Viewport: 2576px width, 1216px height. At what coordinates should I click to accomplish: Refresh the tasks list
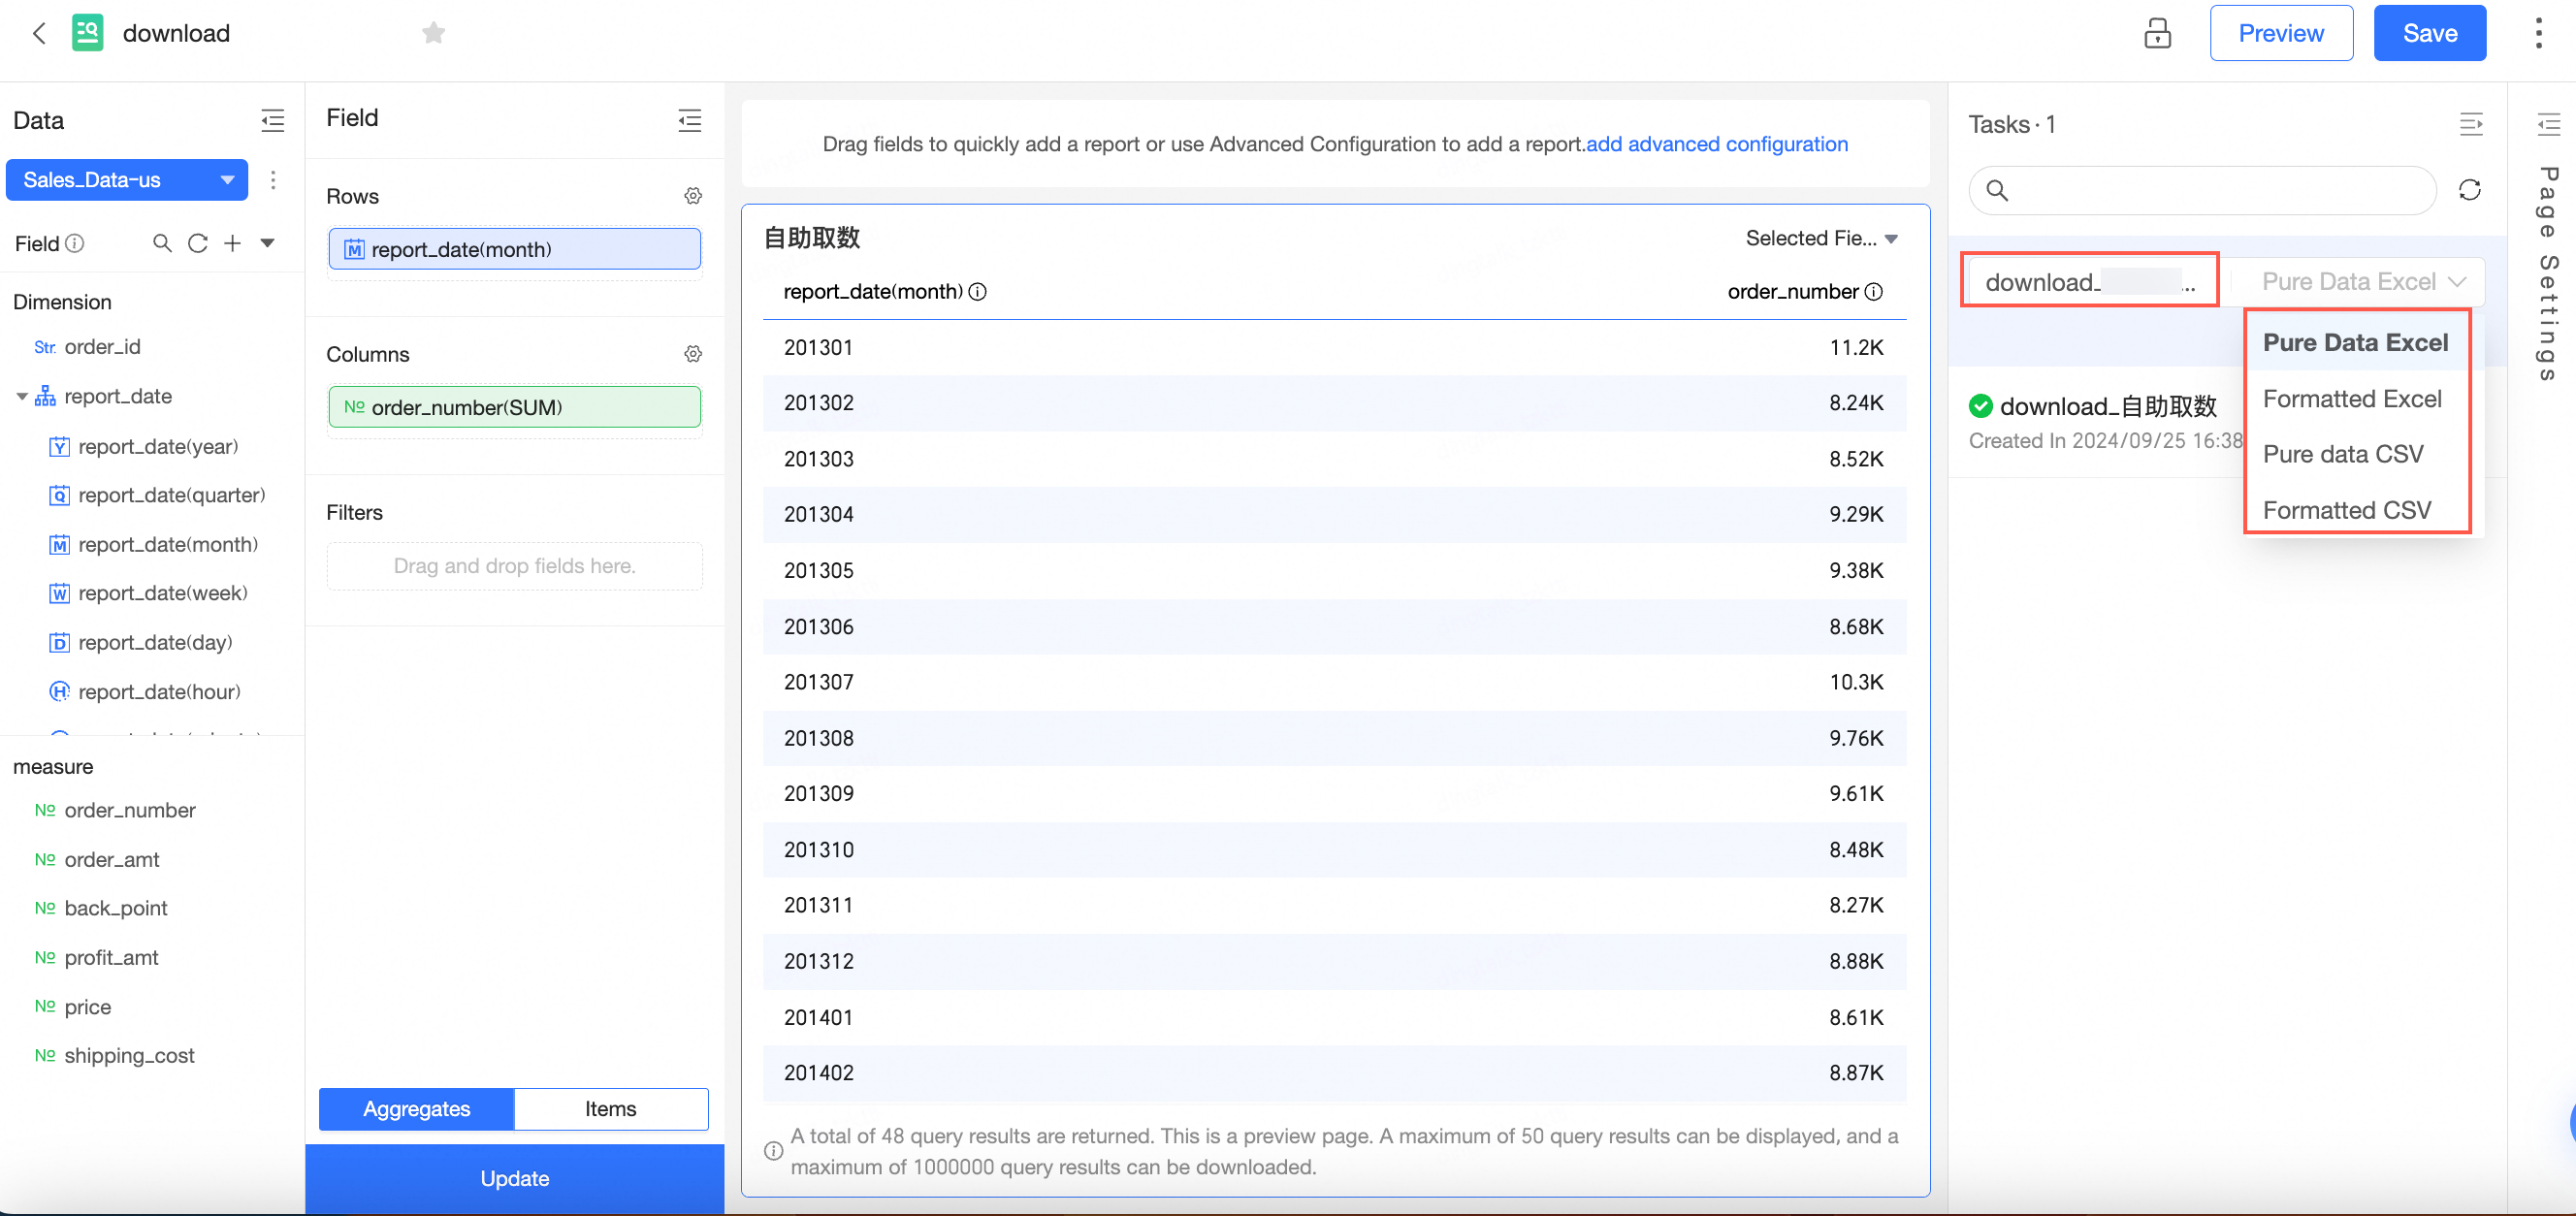pos(2469,190)
